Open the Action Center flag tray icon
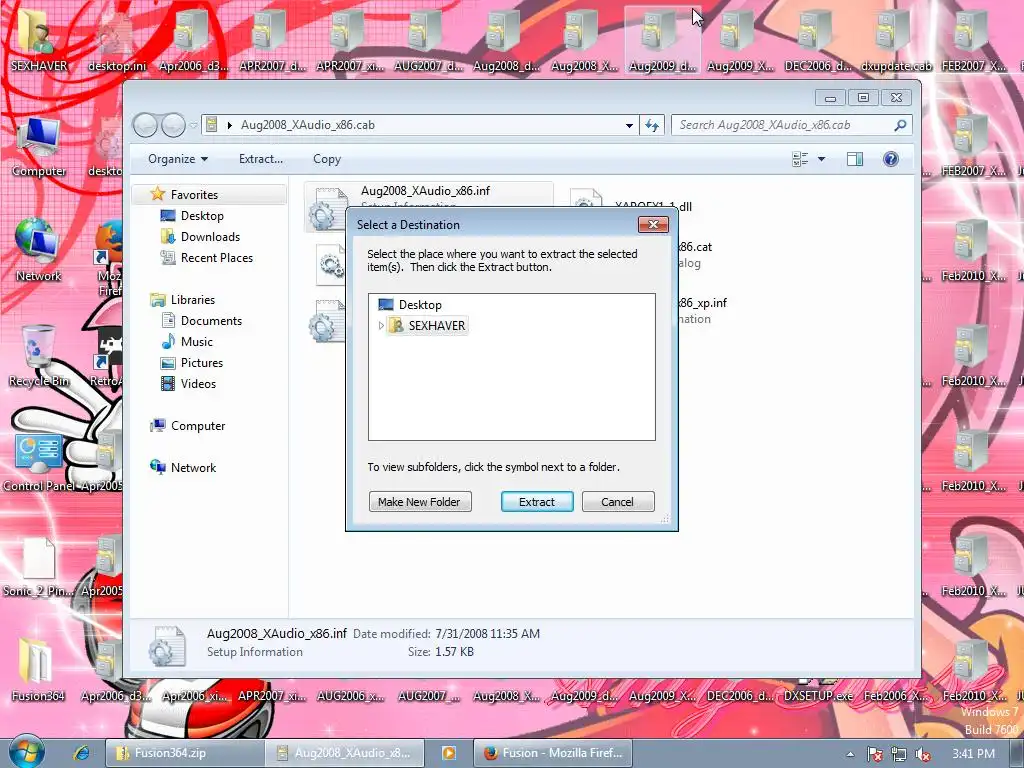1024x768 pixels. pyautogui.click(x=874, y=754)
